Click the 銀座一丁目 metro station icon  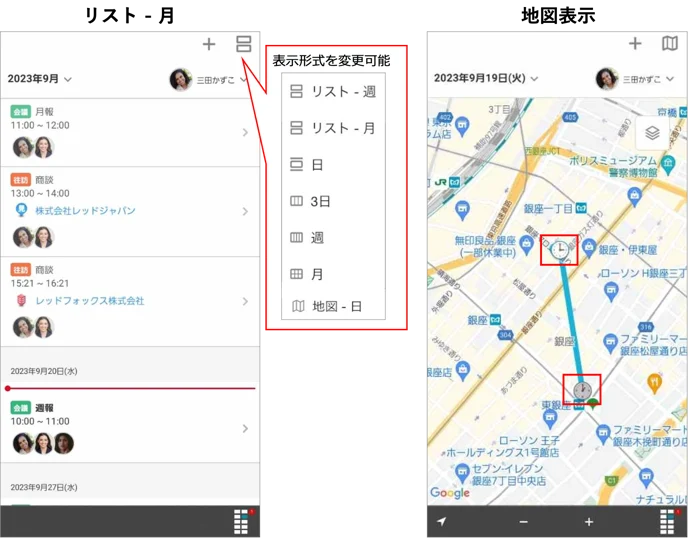[x=581, y=208]
